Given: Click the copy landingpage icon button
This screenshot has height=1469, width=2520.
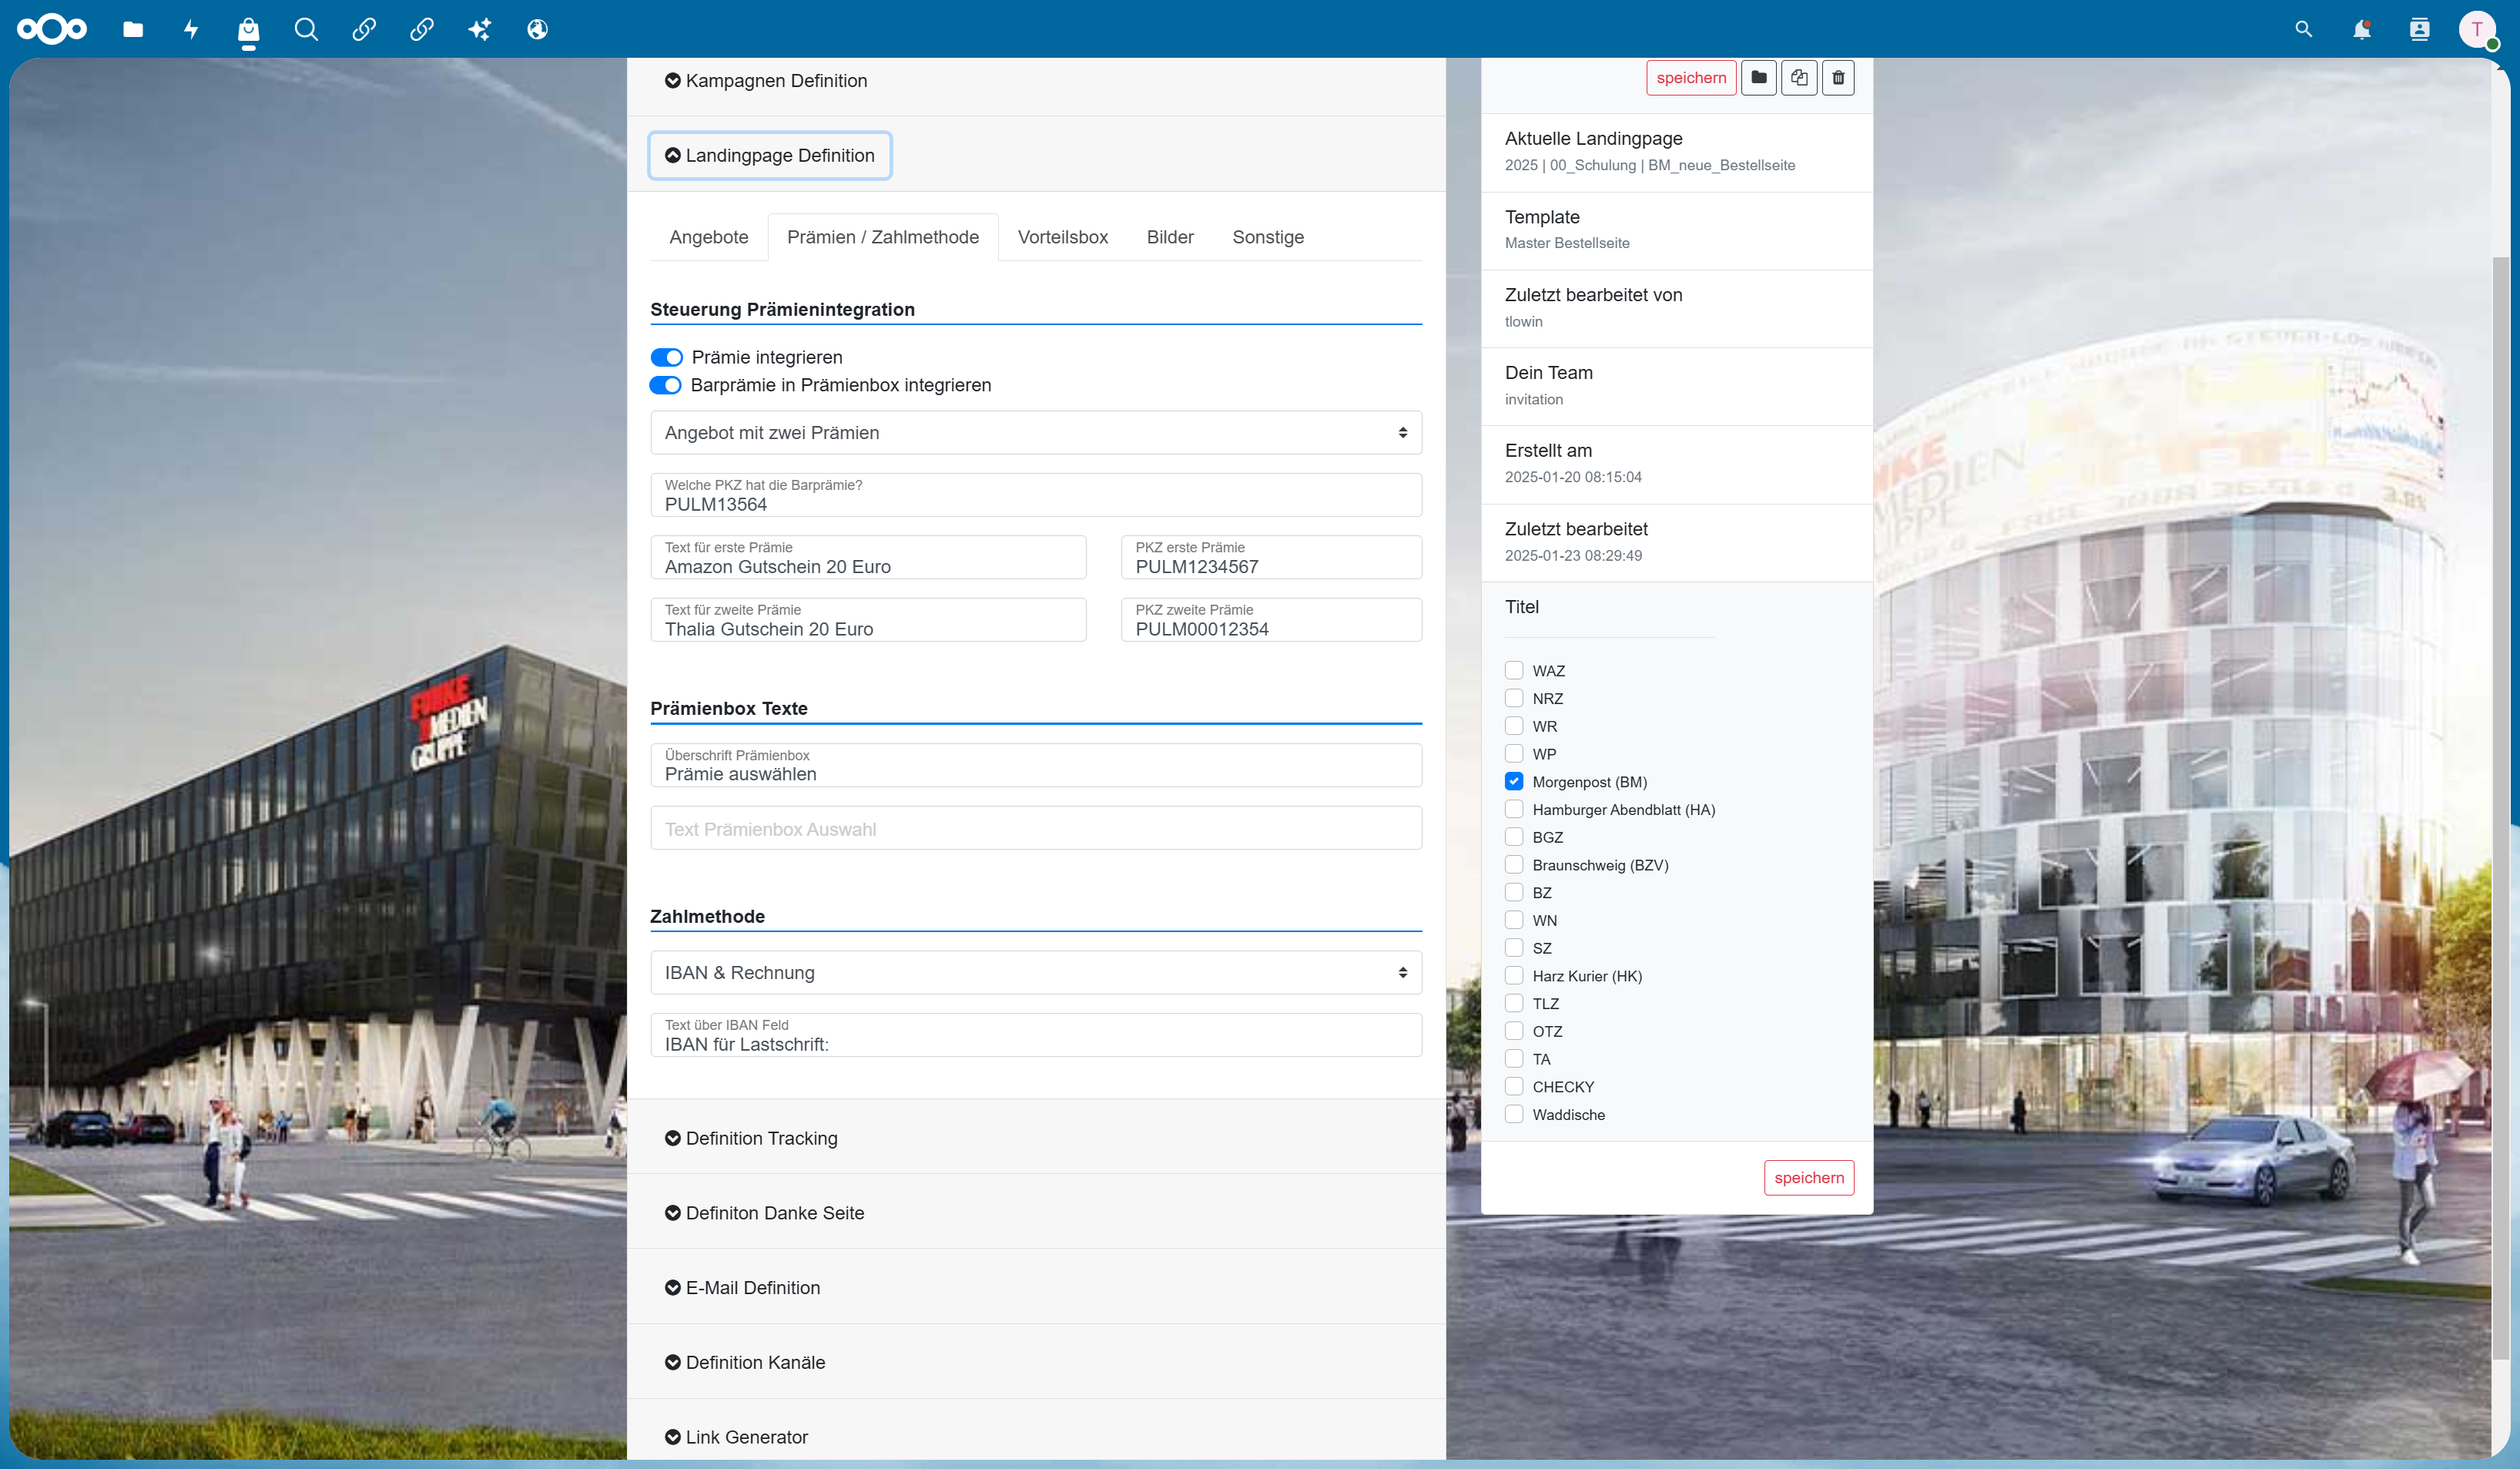Looking at the screenshot, I should pyautogui.click(x=1799, y=77).
